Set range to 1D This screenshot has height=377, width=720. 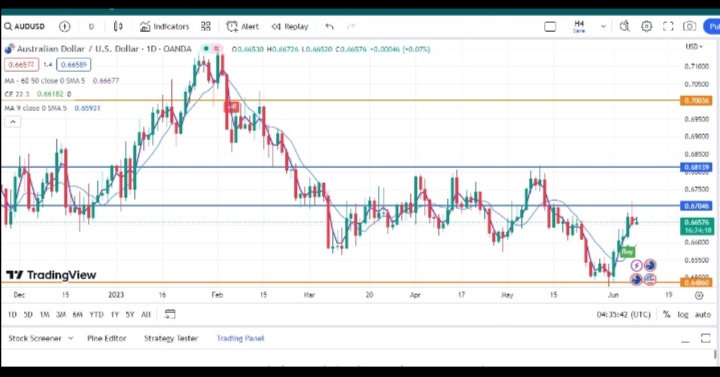12,315
